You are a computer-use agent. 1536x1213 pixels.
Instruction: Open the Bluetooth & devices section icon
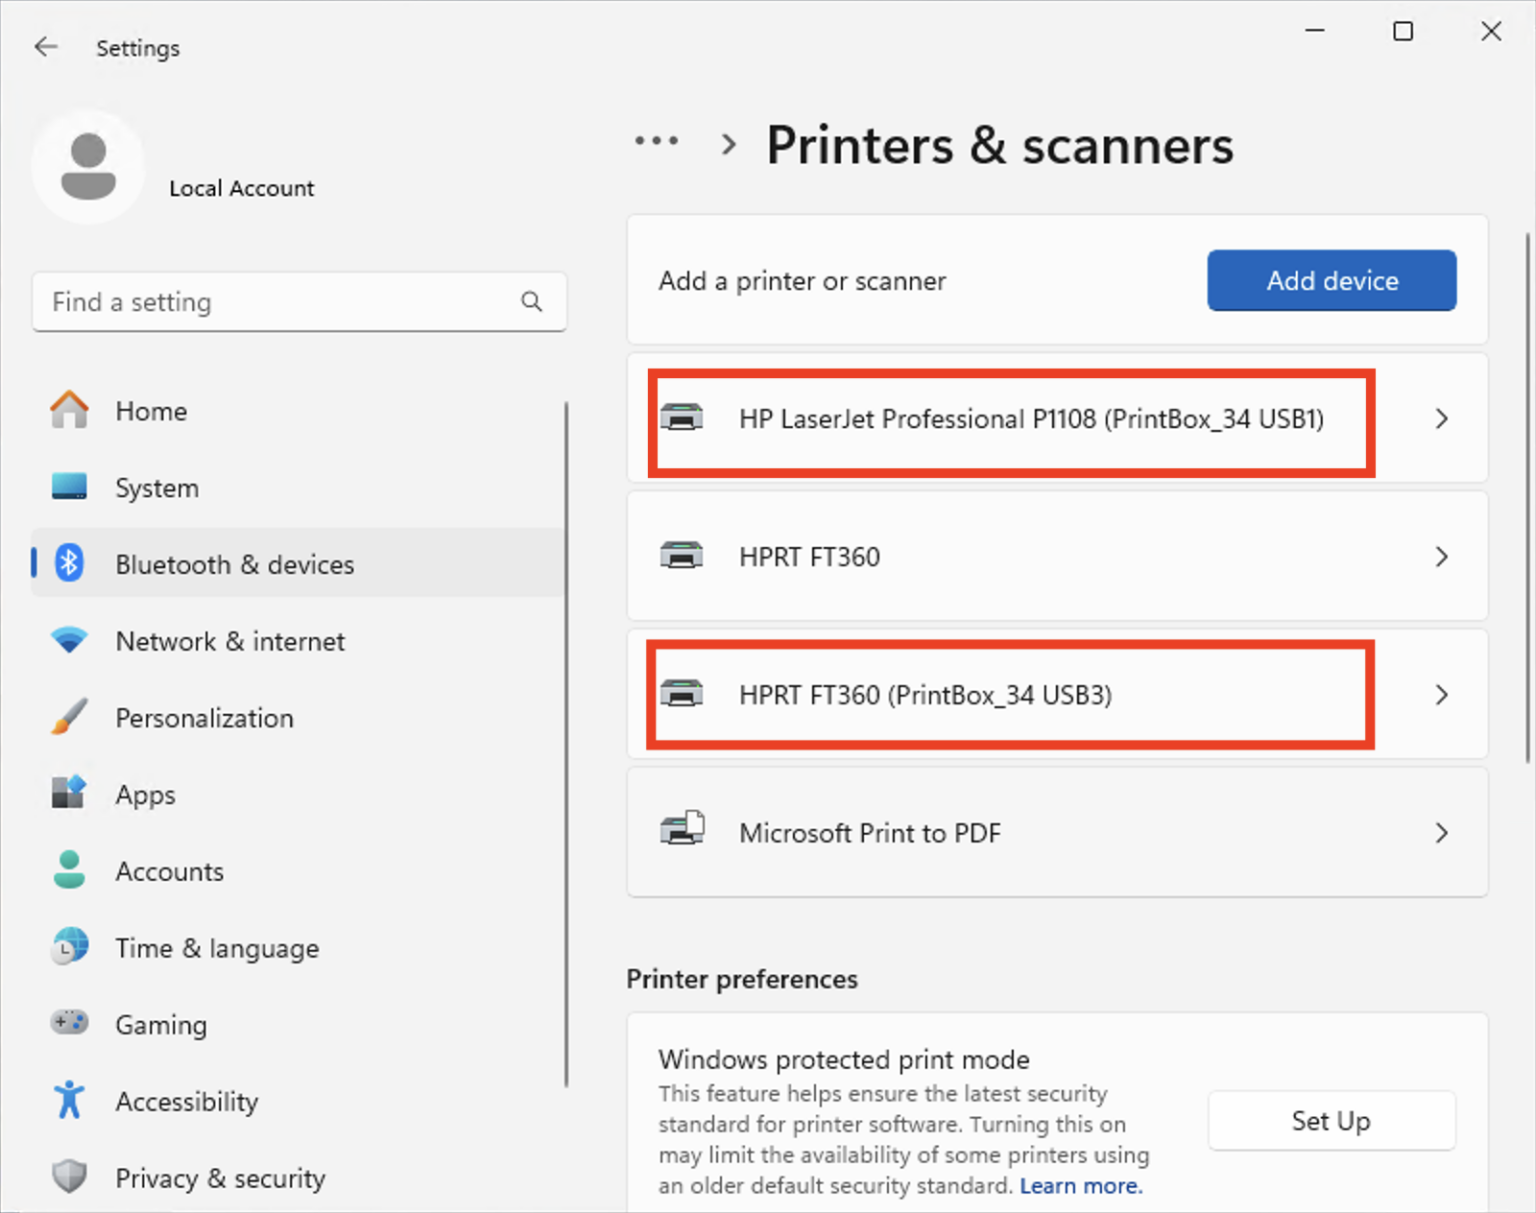coord(68,563)
